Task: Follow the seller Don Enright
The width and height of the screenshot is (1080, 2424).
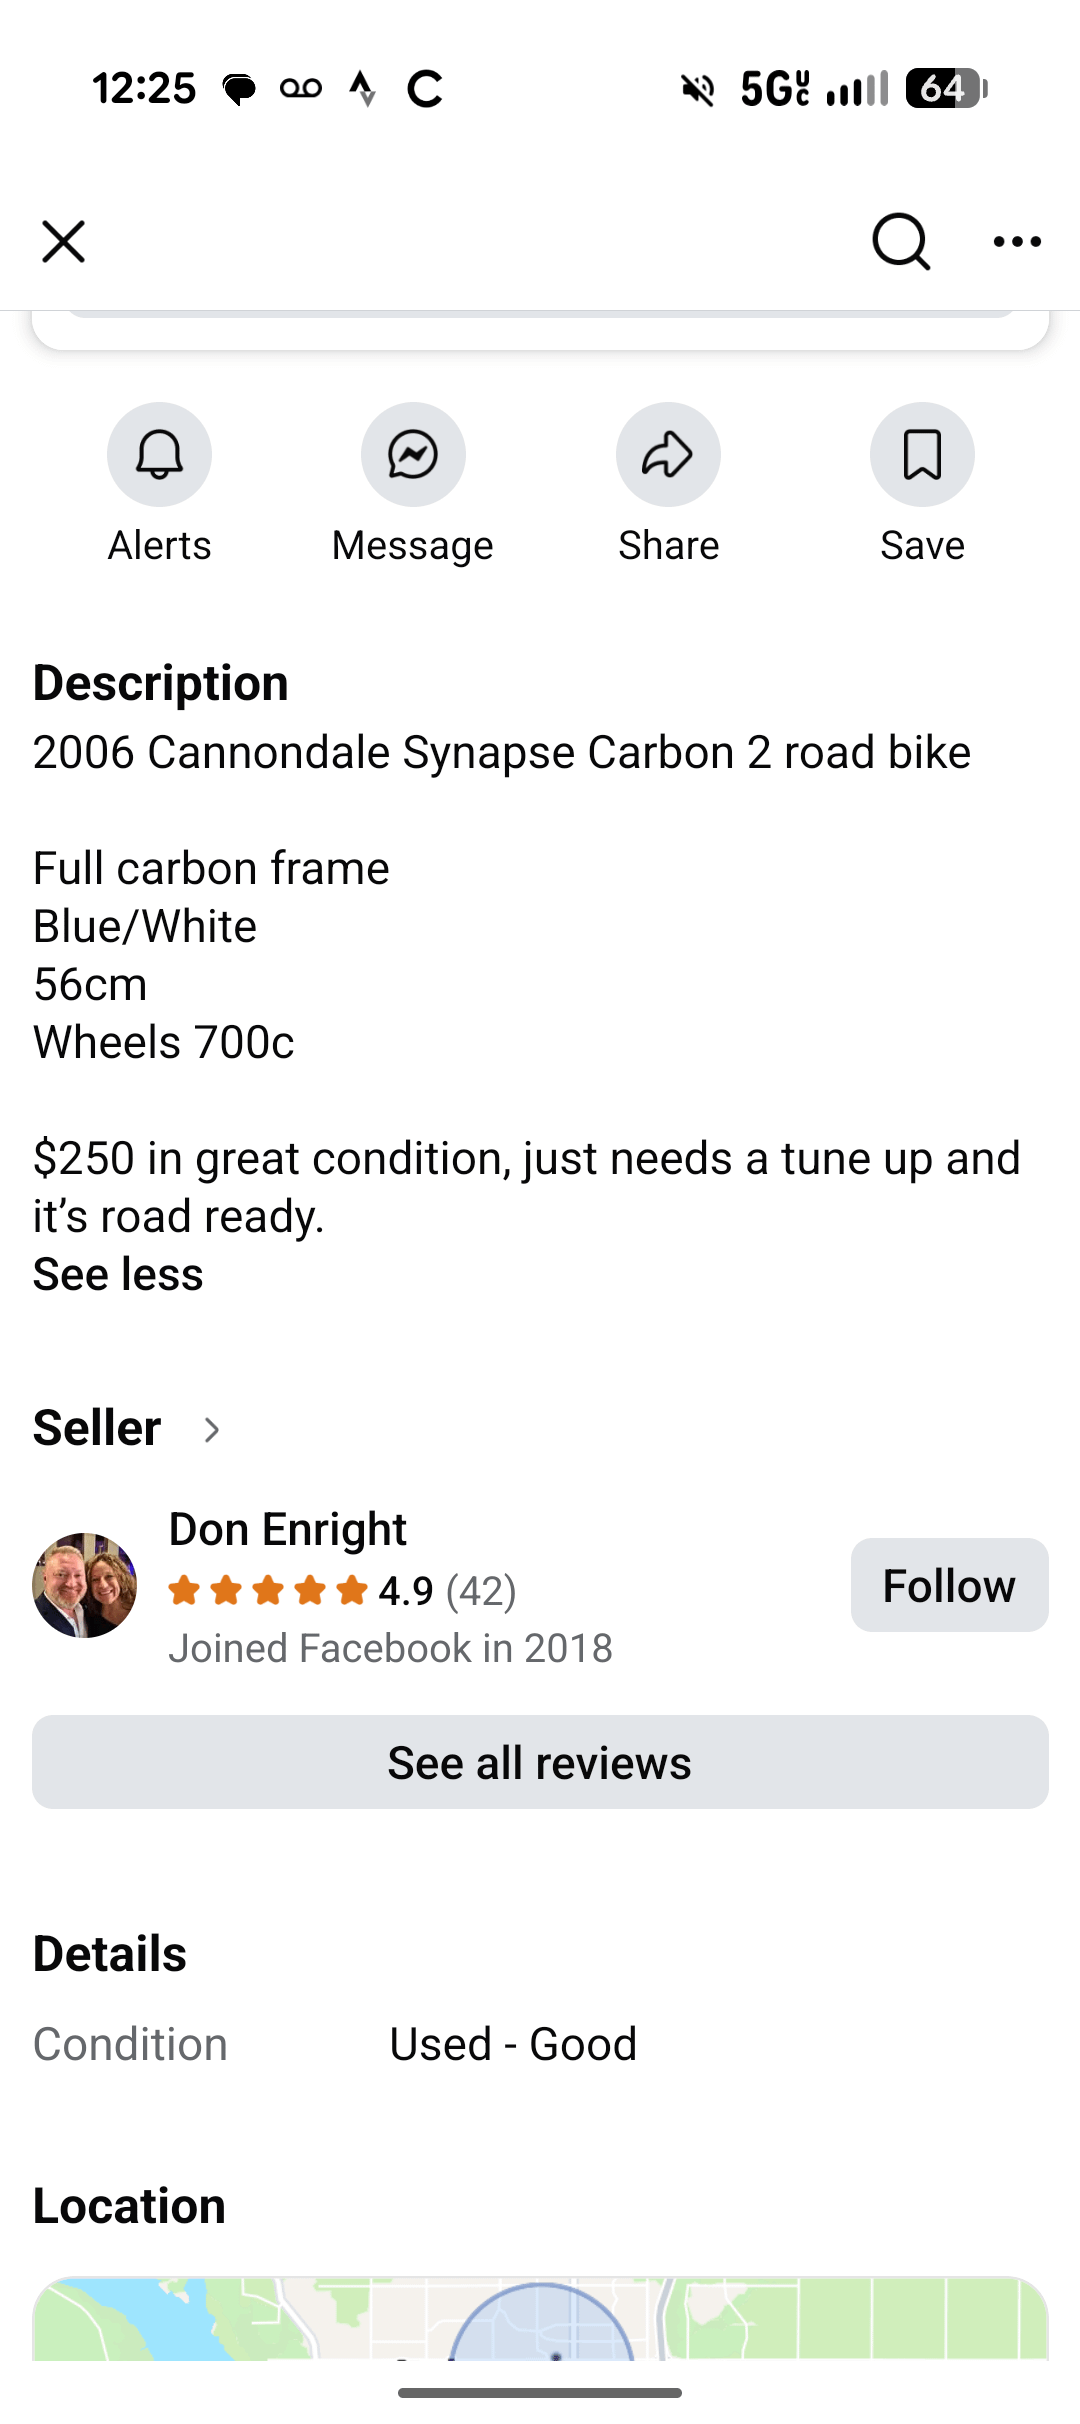Action: [949, 1586]
